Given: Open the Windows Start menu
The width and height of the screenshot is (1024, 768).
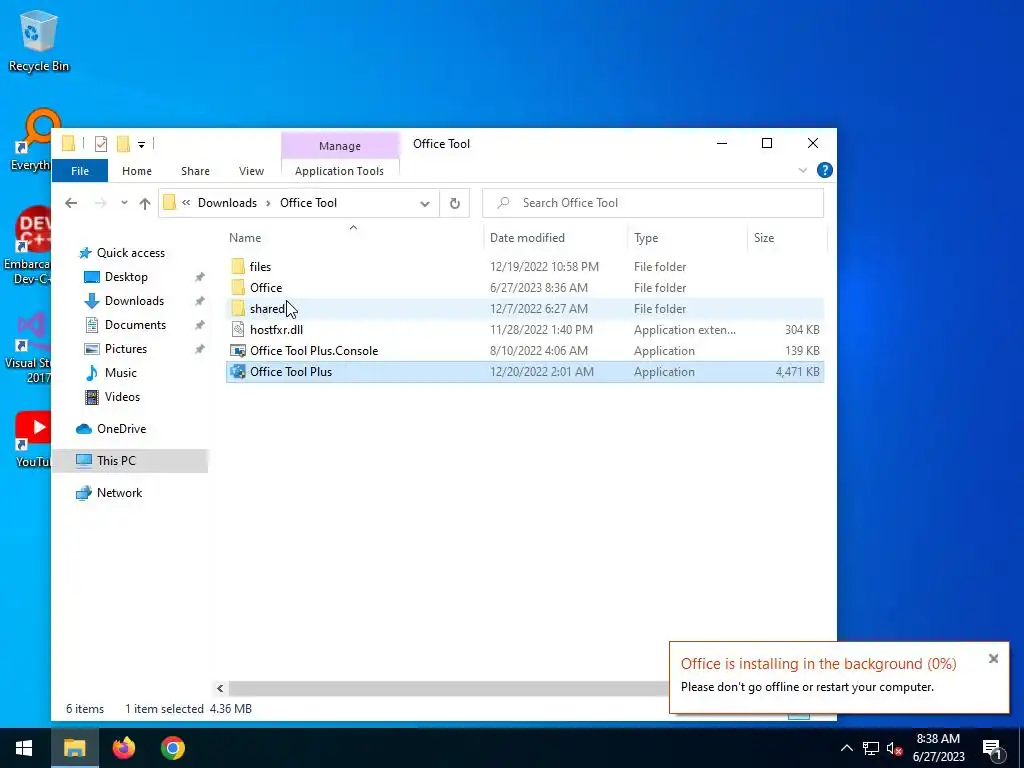Looking at the screenshot, I should (24, 748).
